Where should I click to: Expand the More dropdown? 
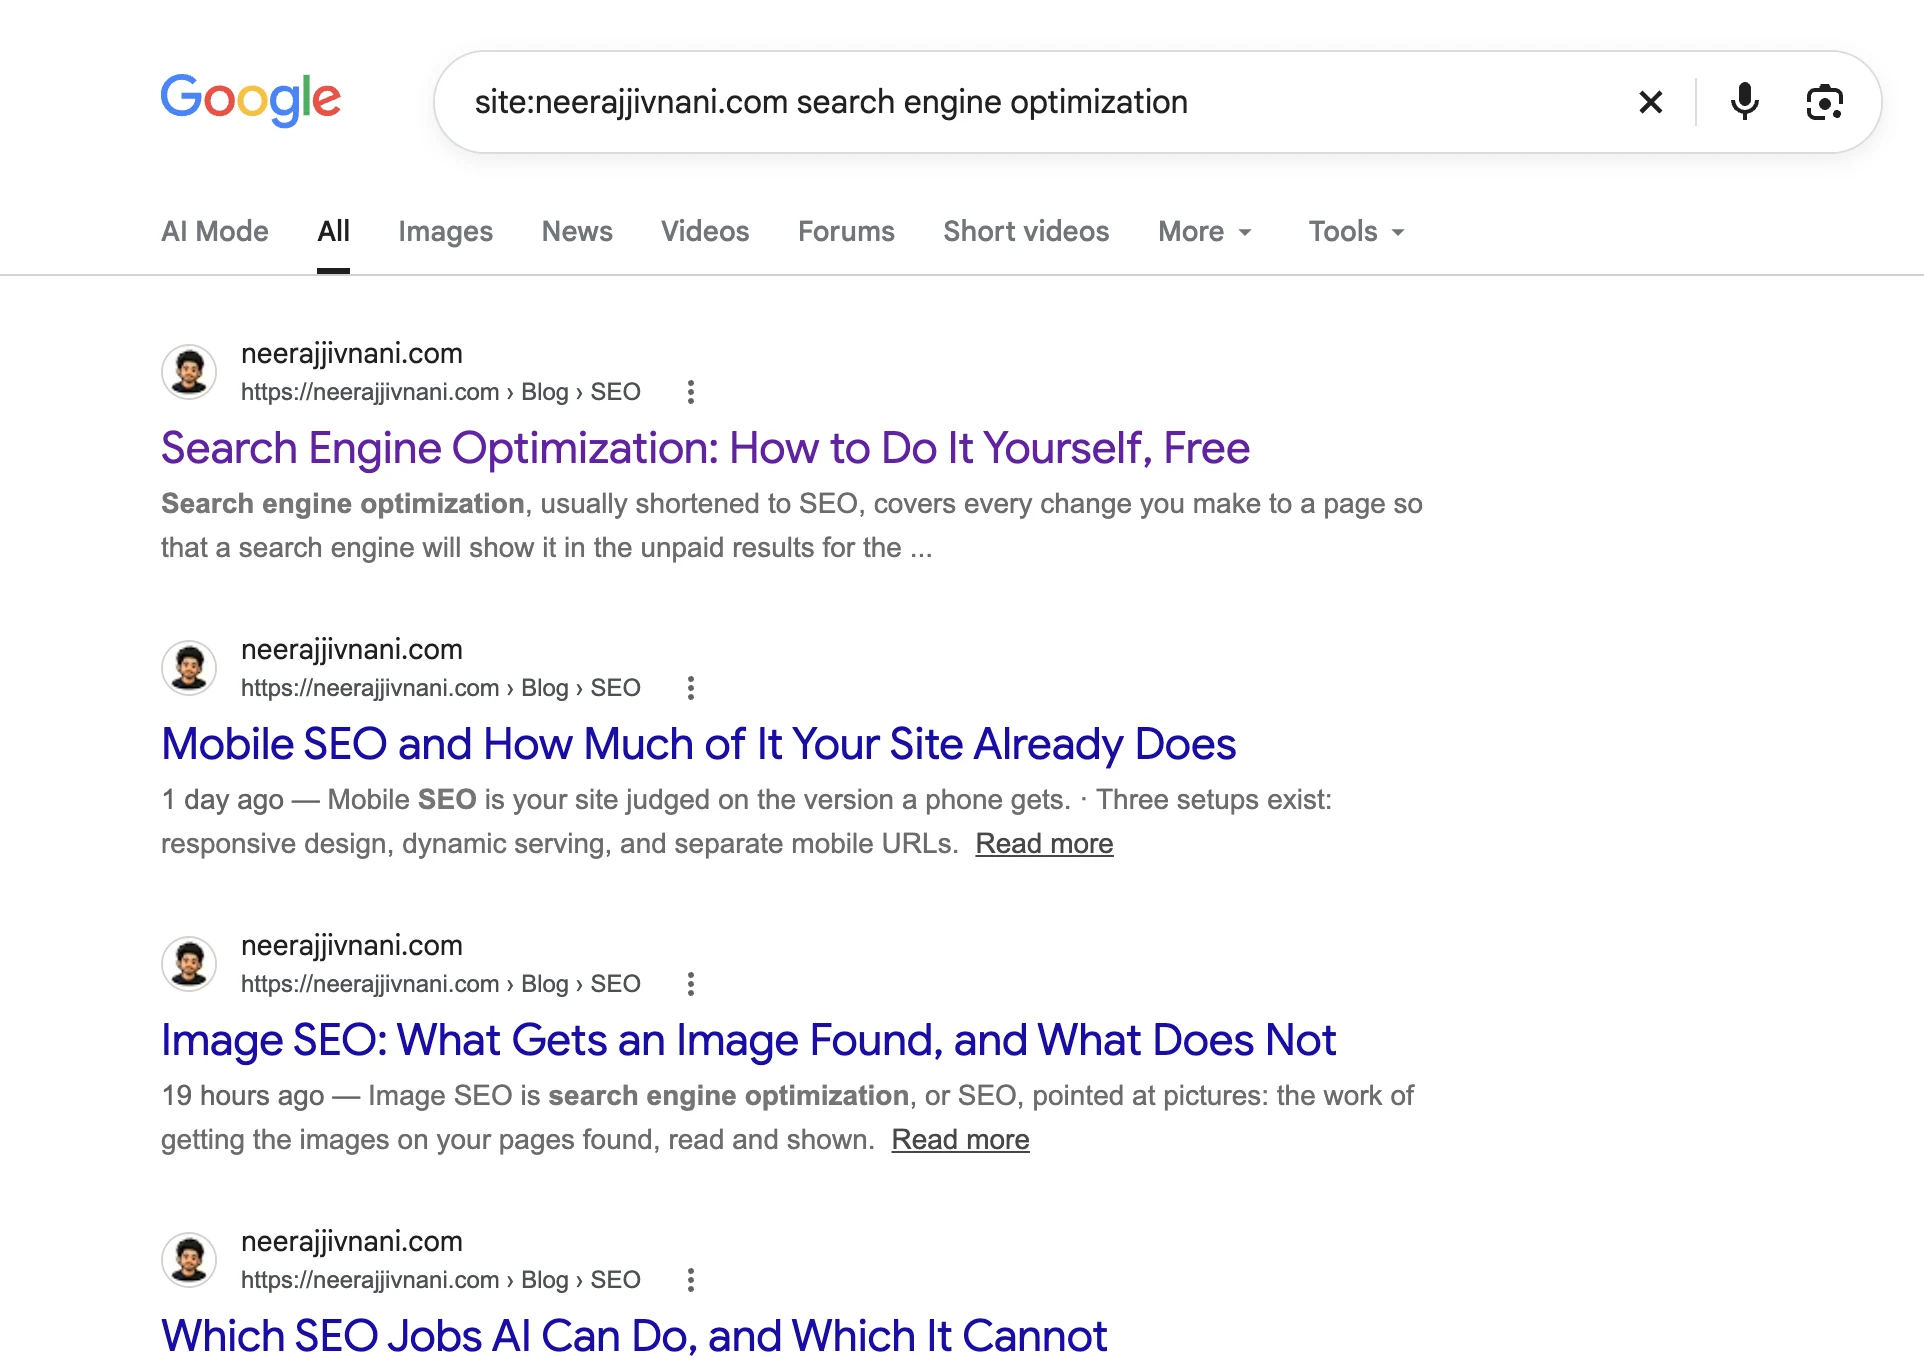tap(1205, 232)
